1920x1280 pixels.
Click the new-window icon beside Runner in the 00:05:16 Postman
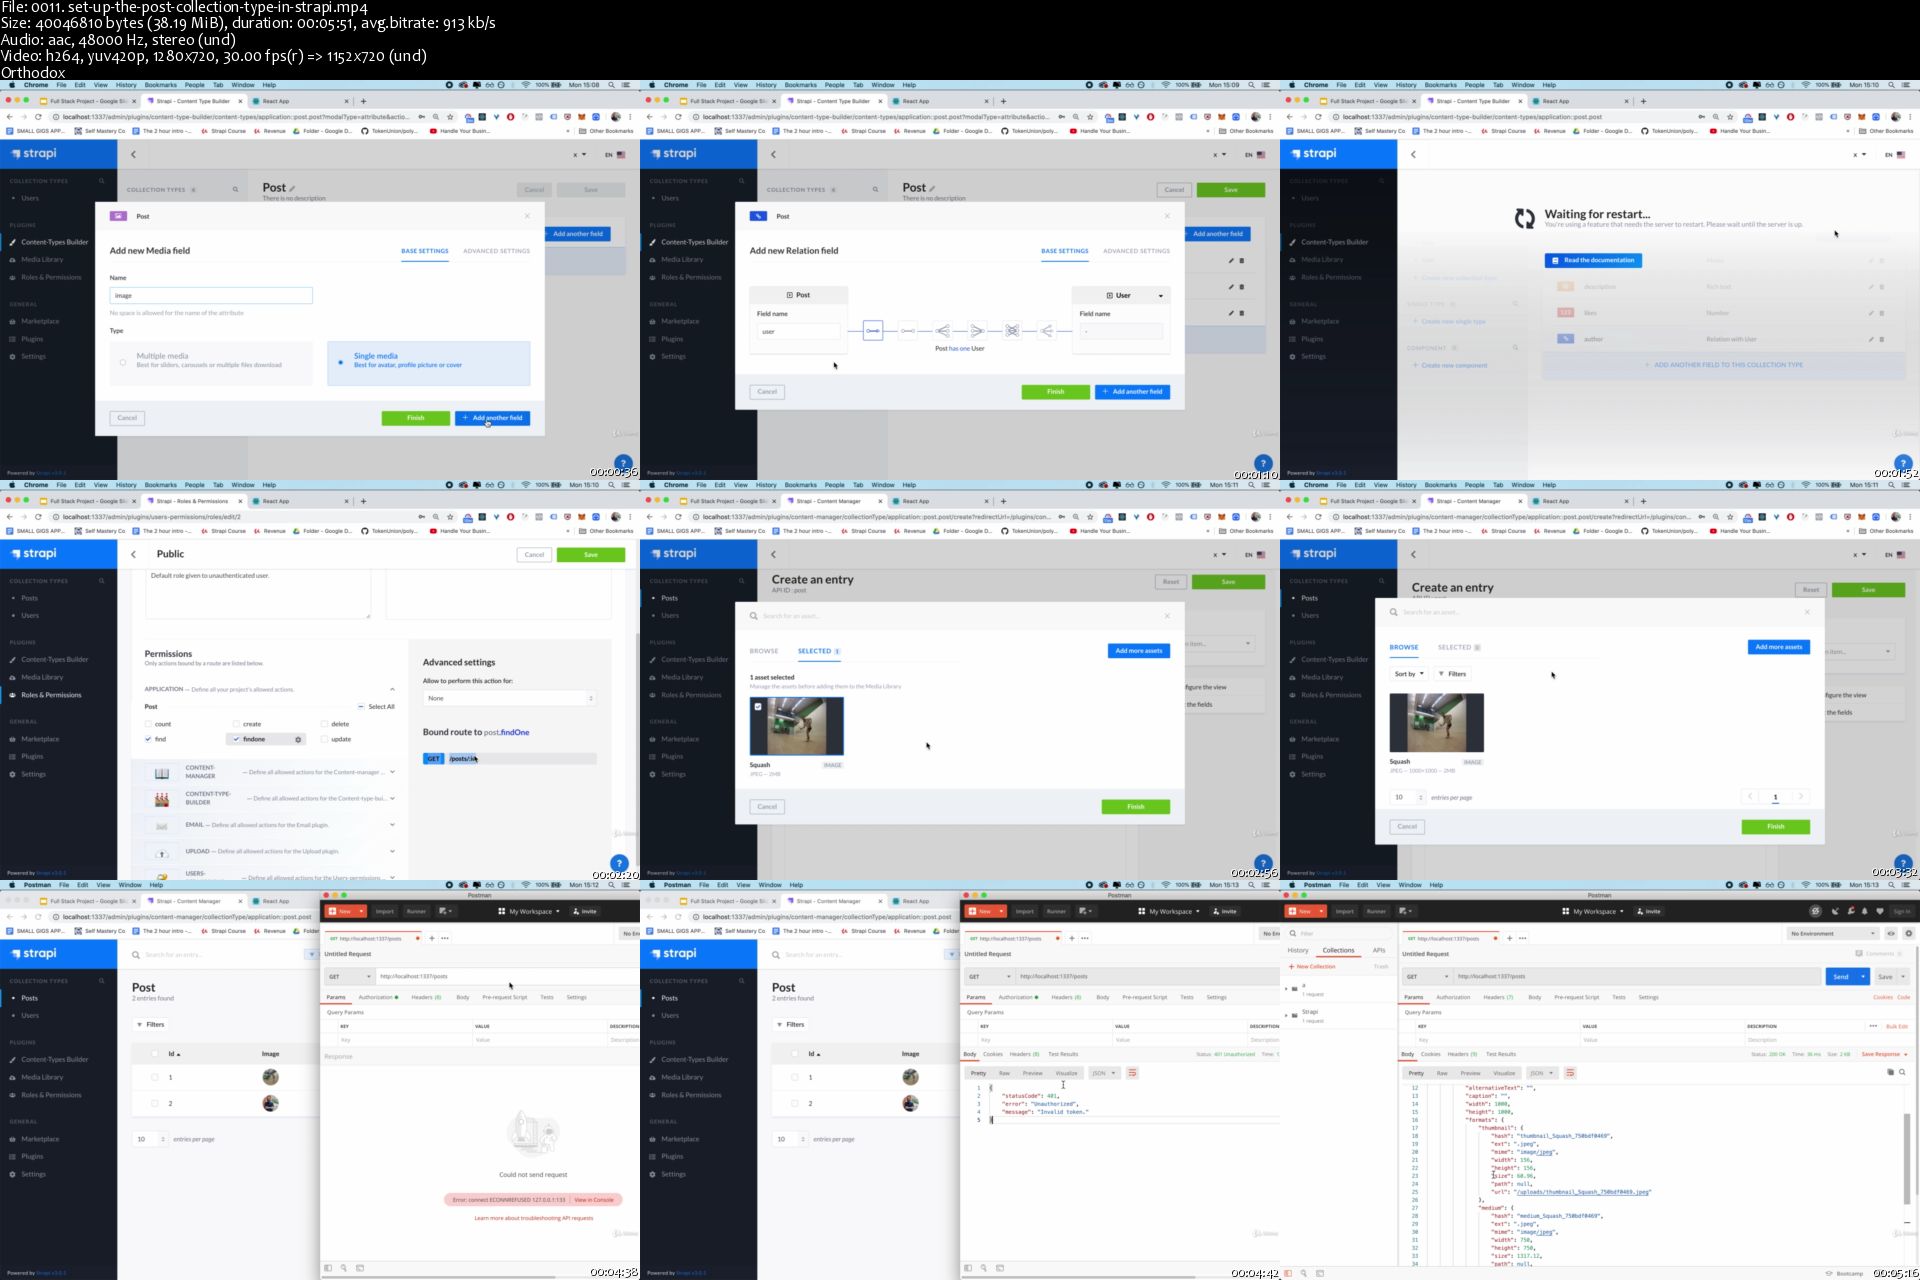point(1406,911)
